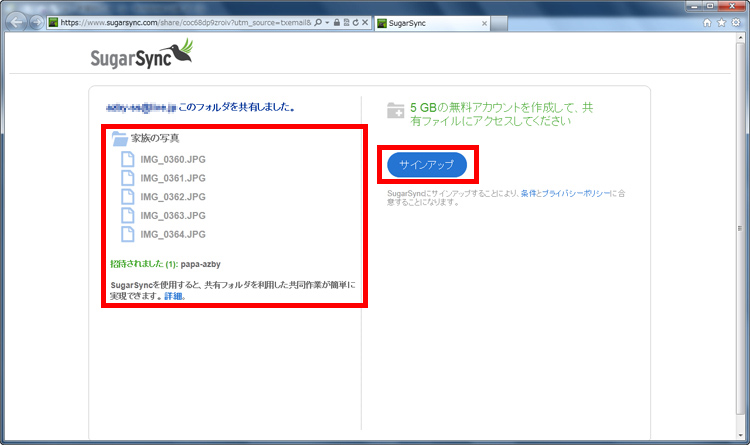
Task: Maximize the browser window
Action: [x=709, y=6]
